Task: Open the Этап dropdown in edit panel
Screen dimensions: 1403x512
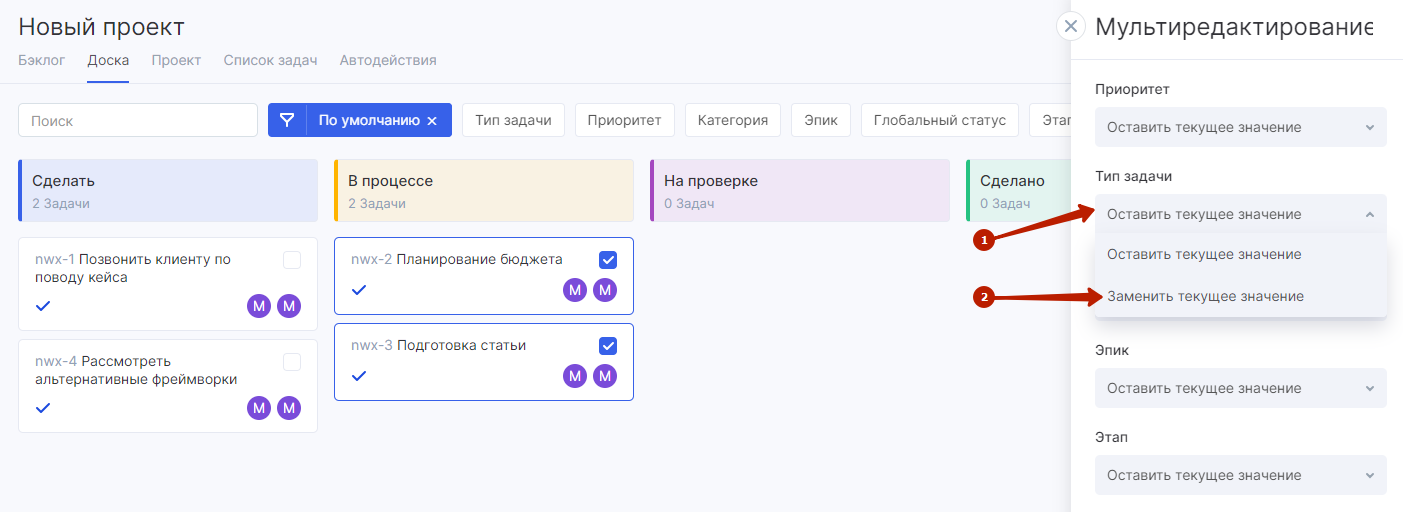Action: coord(1240,475)
